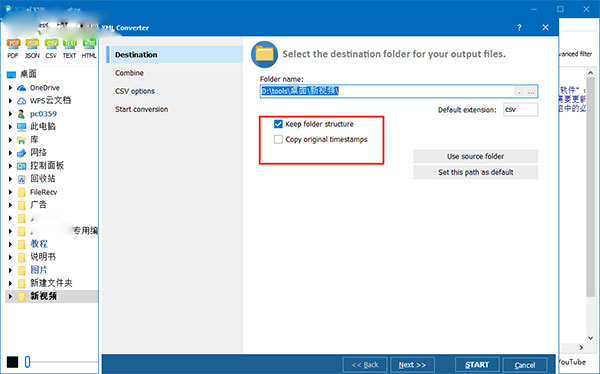Expand the 新视频 tree node
Screen dimensions: 600x374
10,296
